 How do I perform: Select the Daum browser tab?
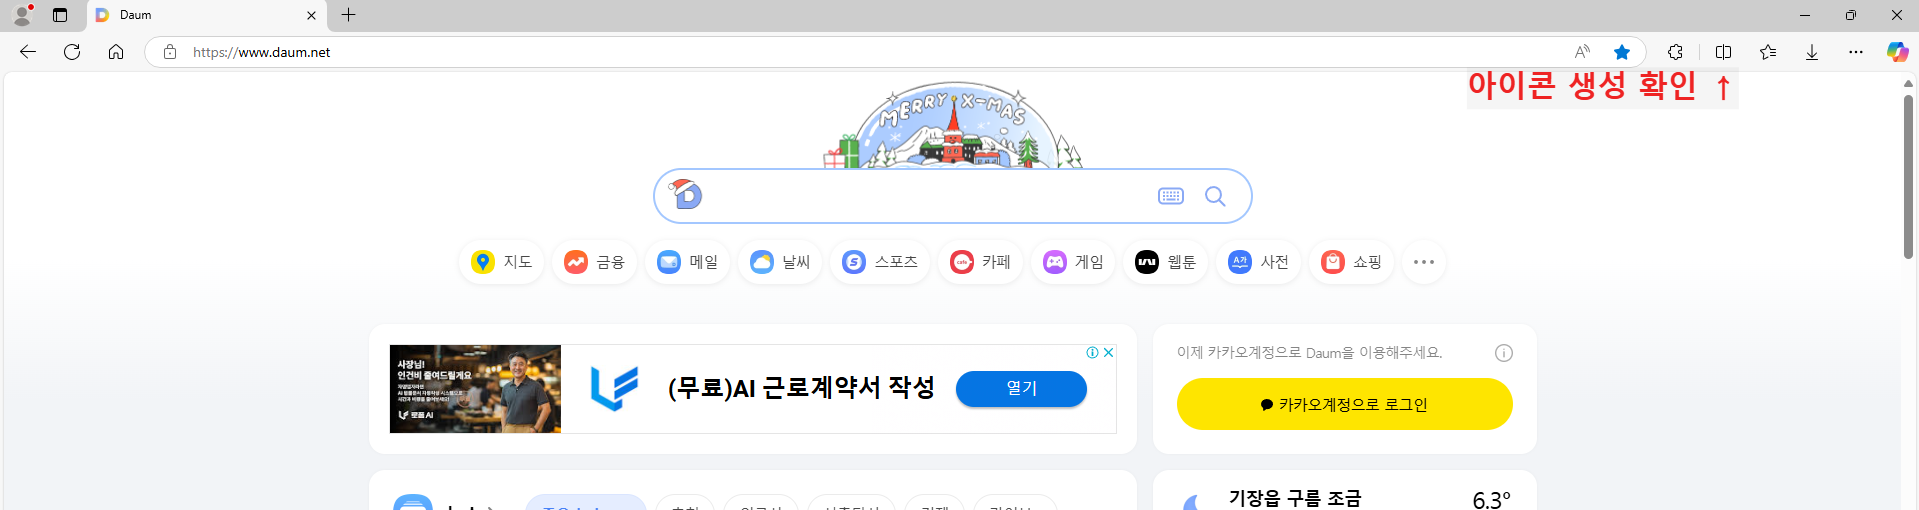pos(207,15)
